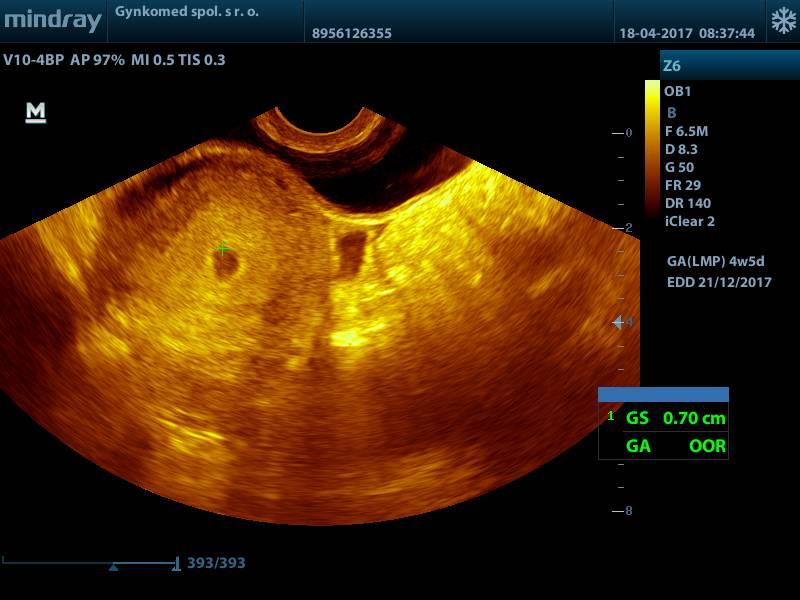The width and height of the screenshot is (800, 600).
Task: Click the cine loop triangle marker
Action: tap(114, 567)
